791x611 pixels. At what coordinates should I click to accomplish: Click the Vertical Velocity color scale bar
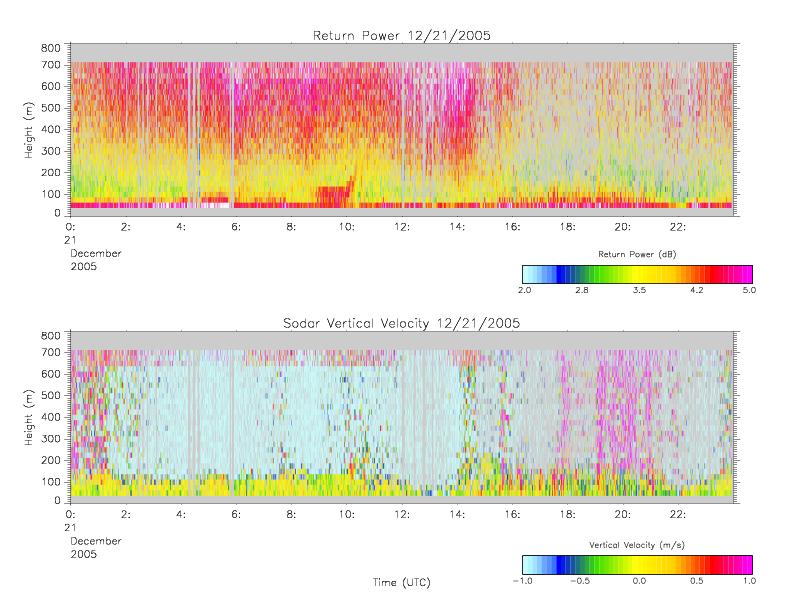(x=637, y=565)
